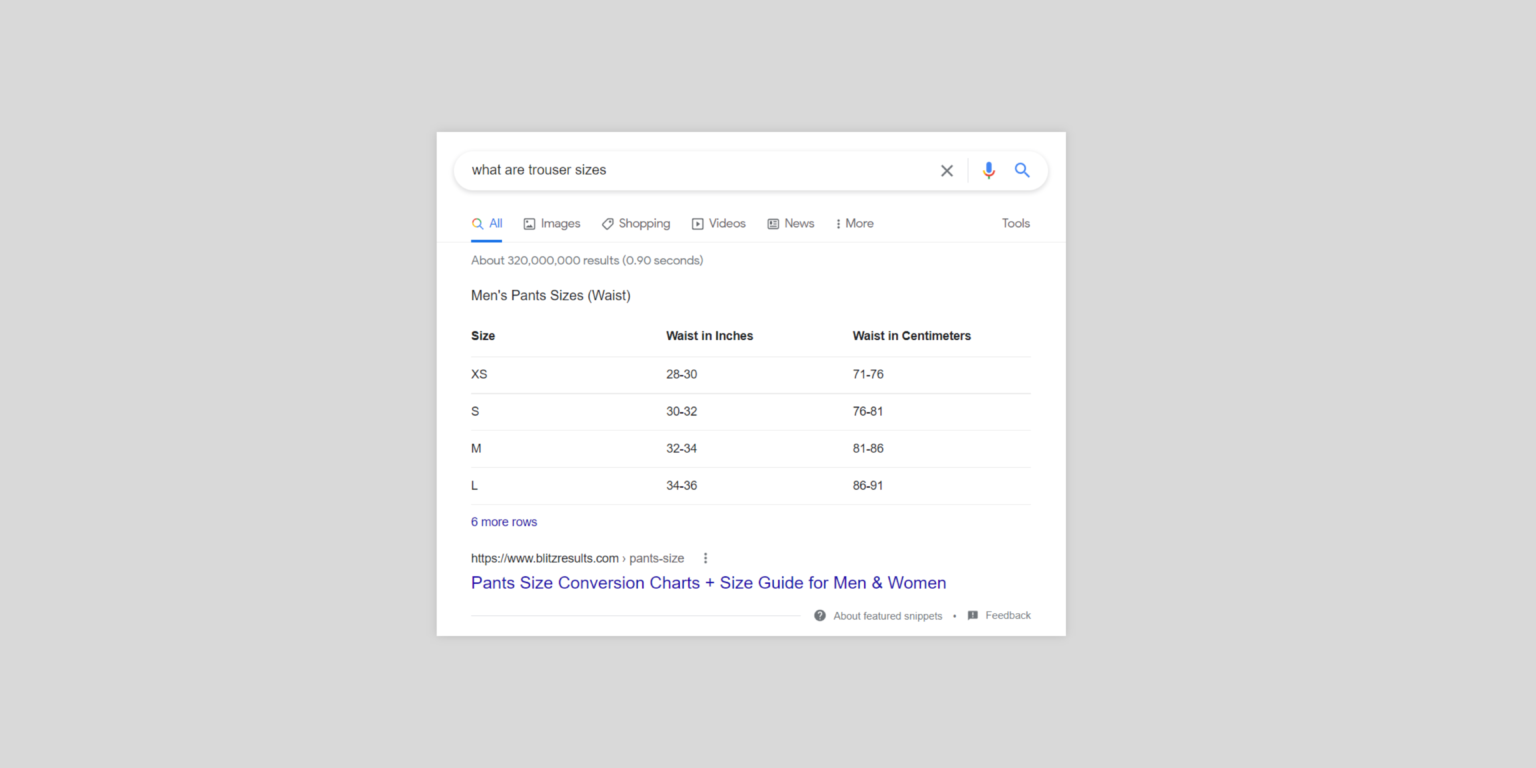Place cursor in the search input field
Image resolution: width=1536 pixels, height=768 pixels.
[x=700, y=170]
